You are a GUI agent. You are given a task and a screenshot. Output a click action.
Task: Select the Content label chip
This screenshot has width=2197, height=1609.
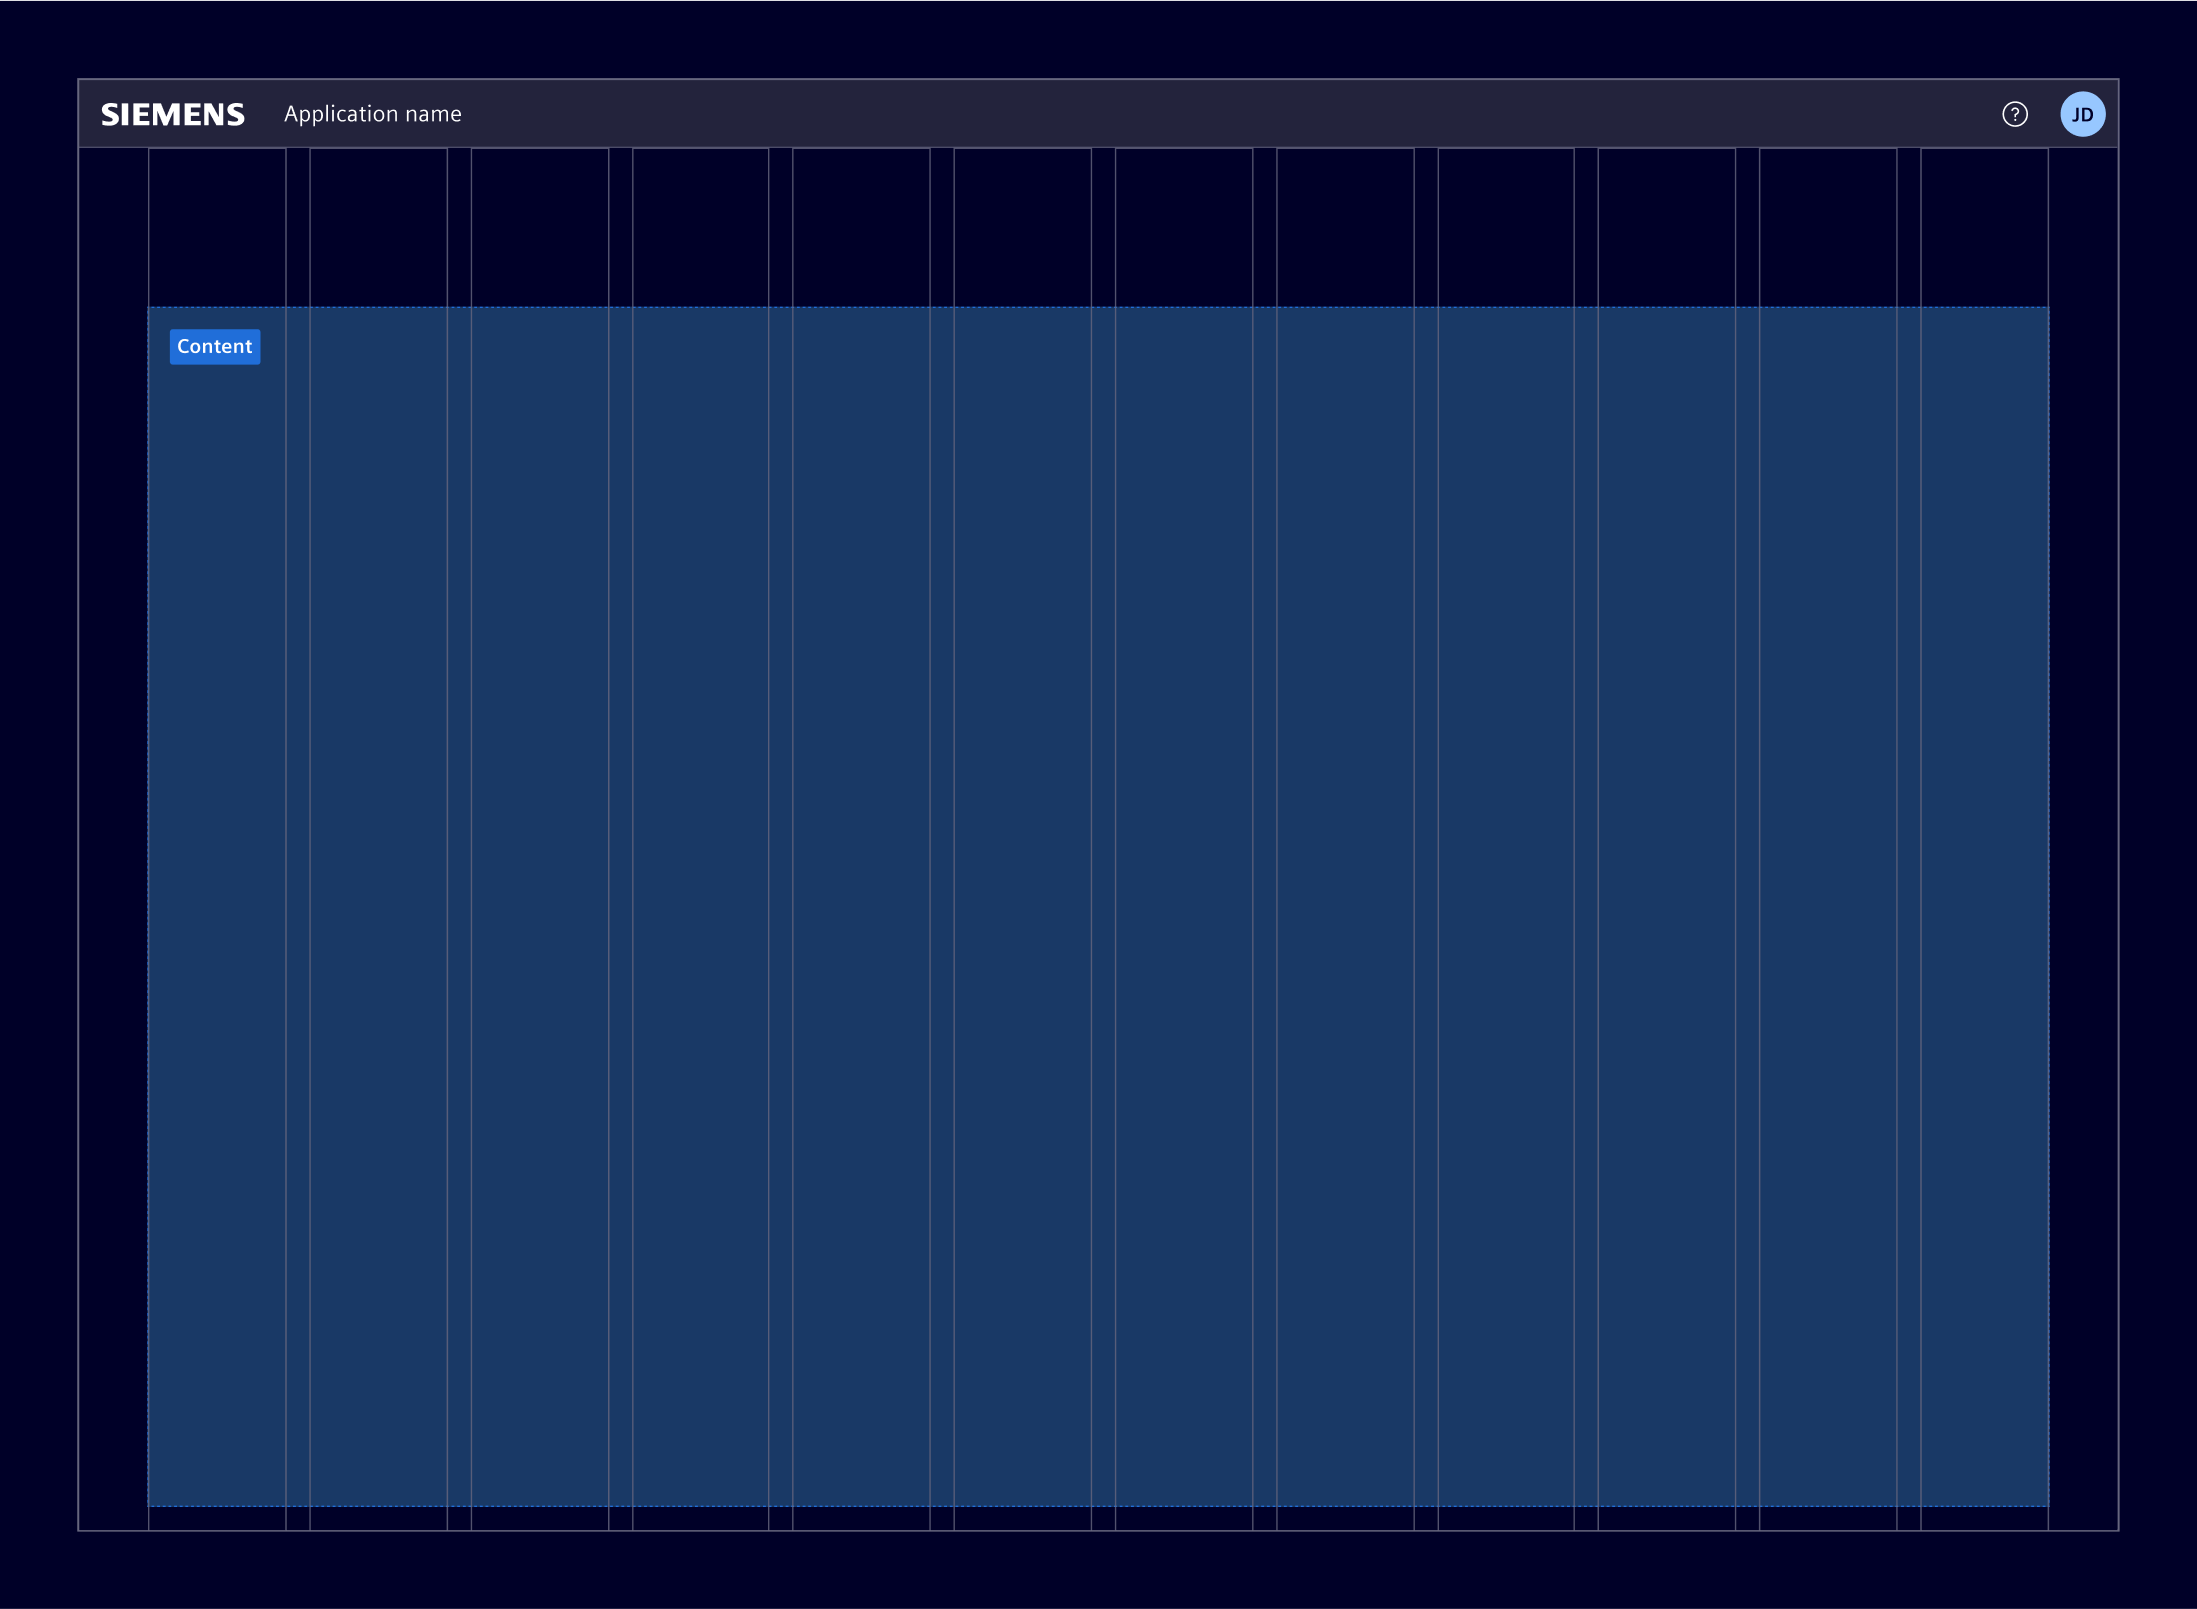tap(214, 347)
